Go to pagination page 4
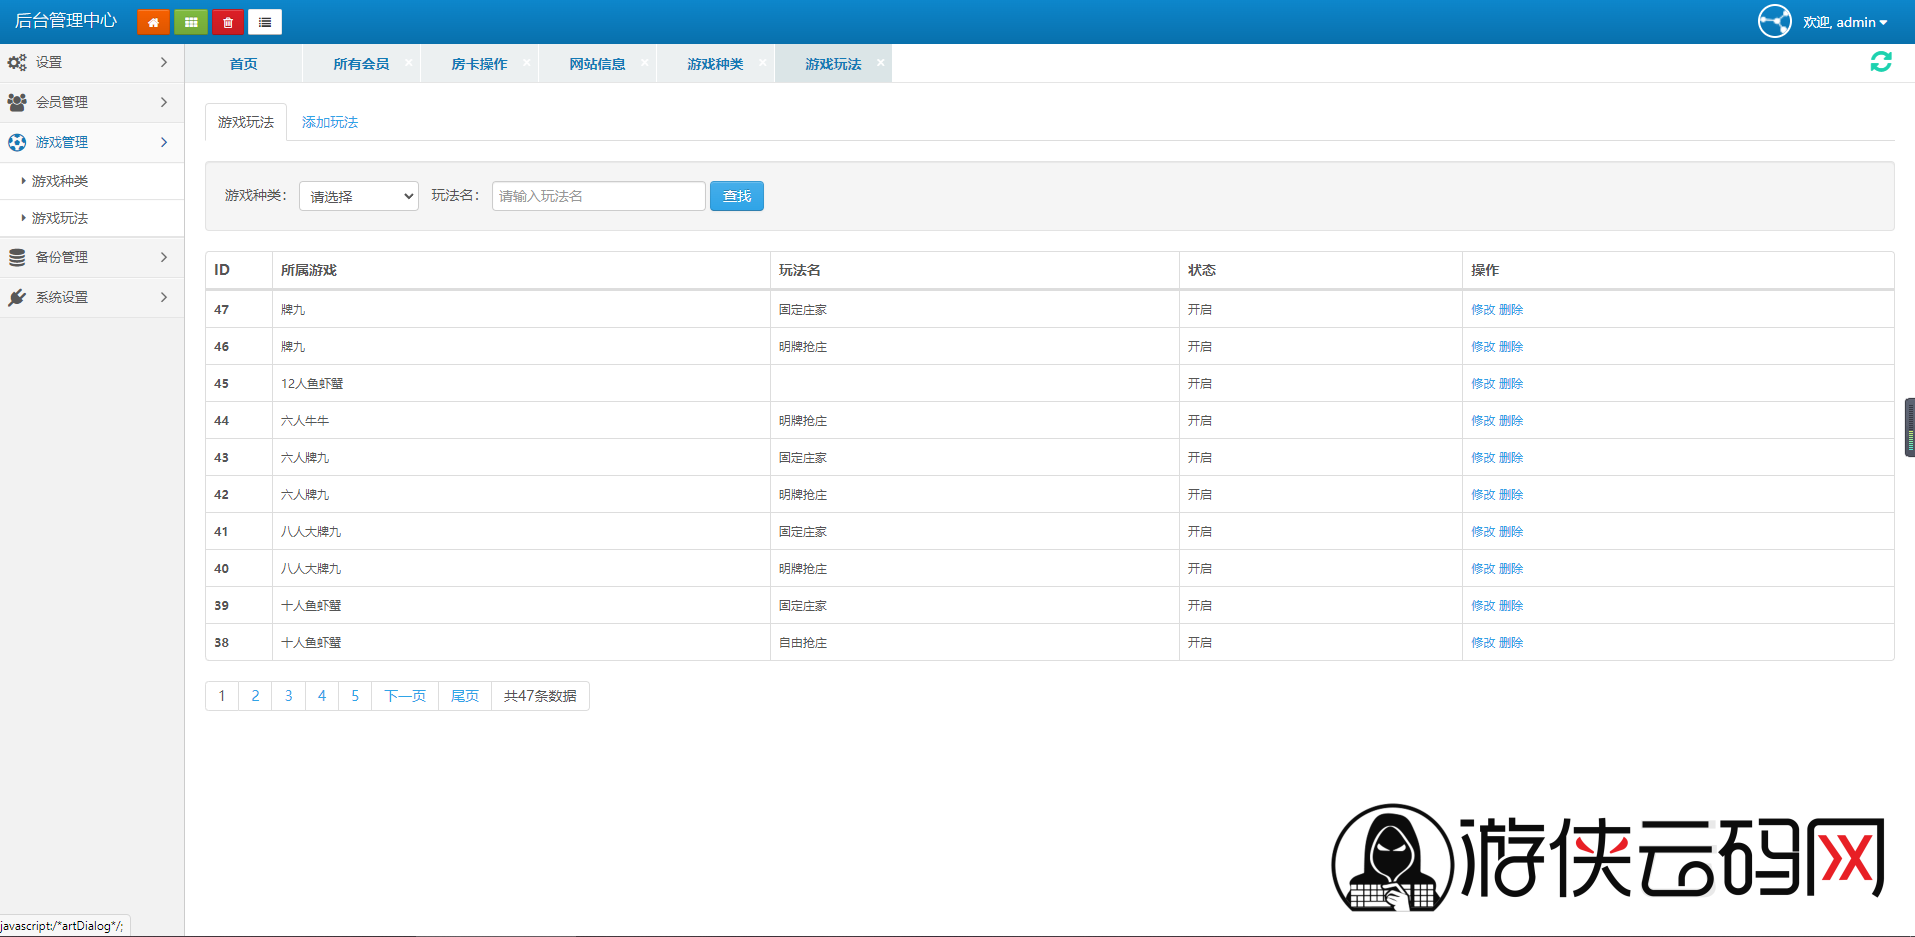The height and width of the screenshot is (937, 1915). pyautogui.click(x=322, y=696)
